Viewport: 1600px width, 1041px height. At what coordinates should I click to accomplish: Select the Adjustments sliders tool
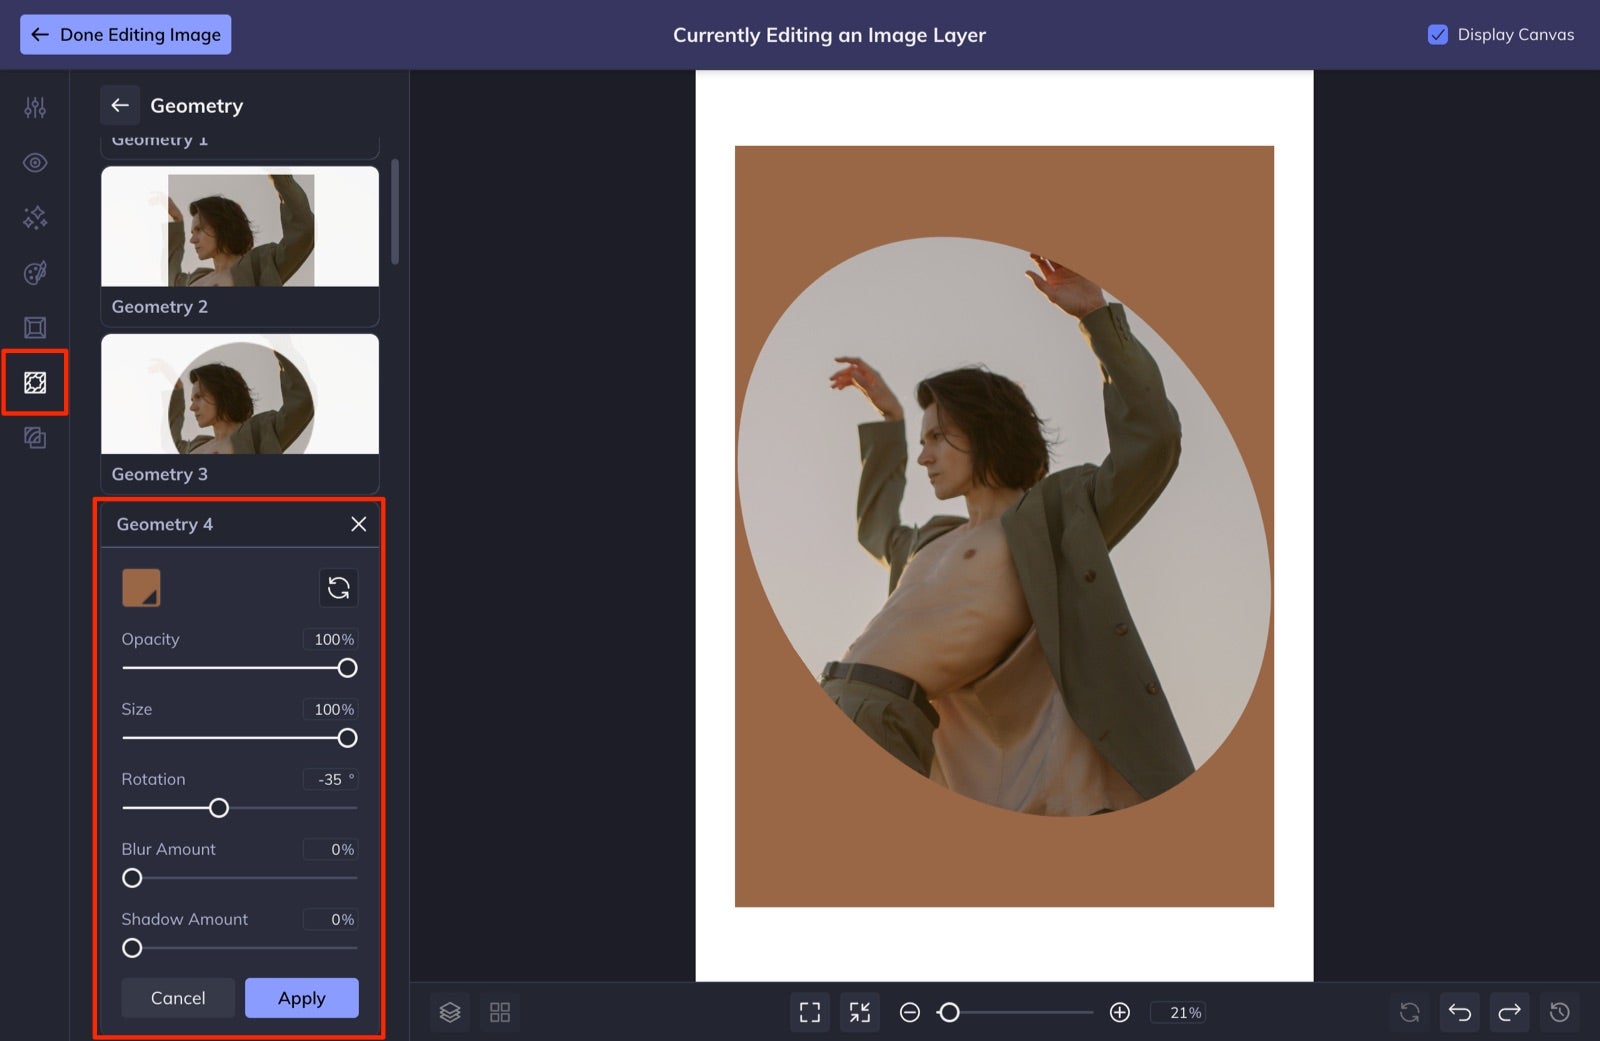(35, 107)
